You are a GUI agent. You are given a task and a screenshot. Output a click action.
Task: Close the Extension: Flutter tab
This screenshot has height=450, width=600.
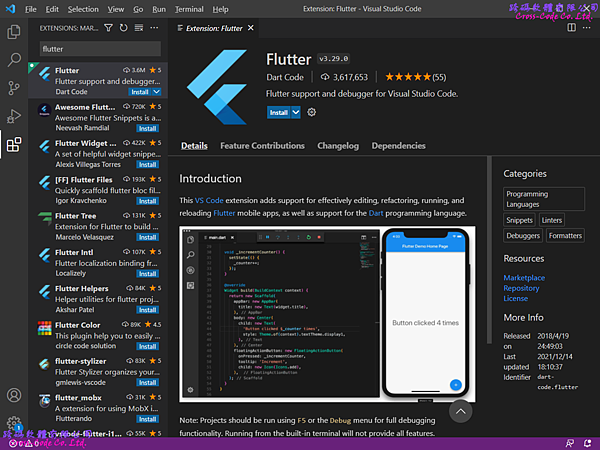[251, 28]
